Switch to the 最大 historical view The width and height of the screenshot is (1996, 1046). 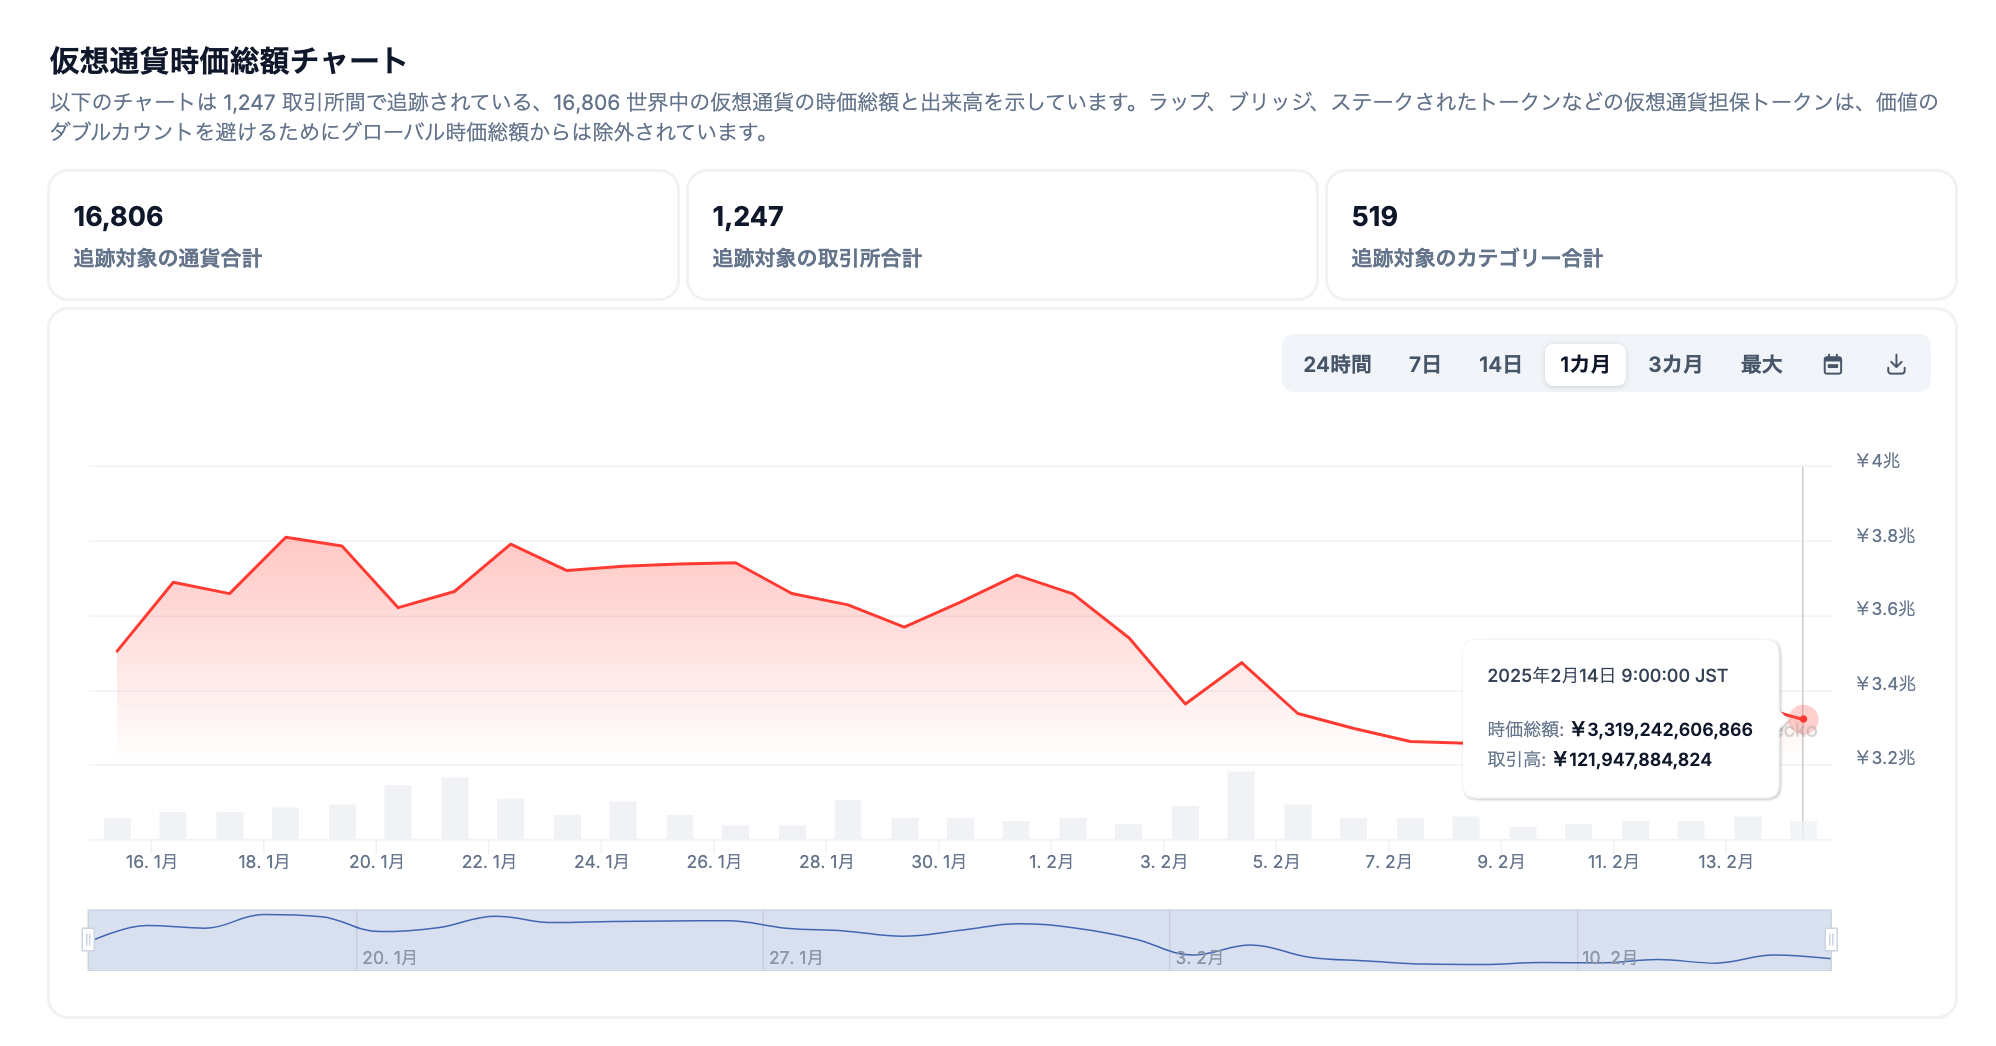[x=1760, y=364]
